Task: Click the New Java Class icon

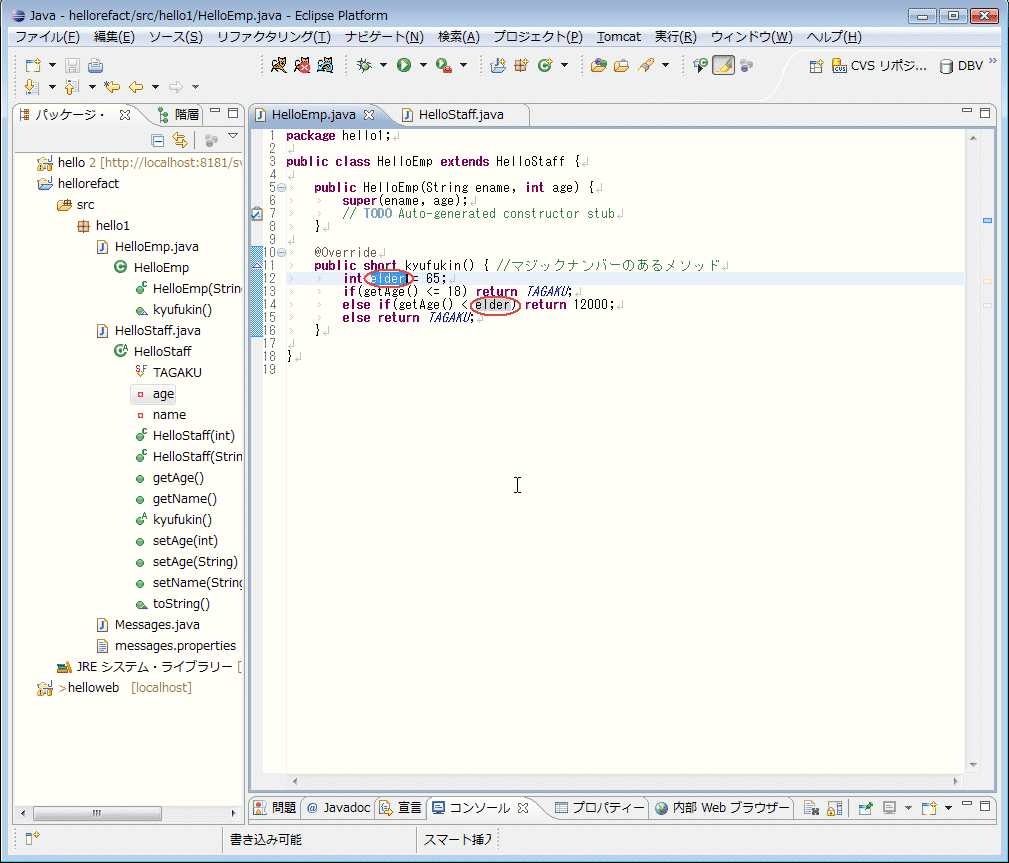Action: point(546,65)
